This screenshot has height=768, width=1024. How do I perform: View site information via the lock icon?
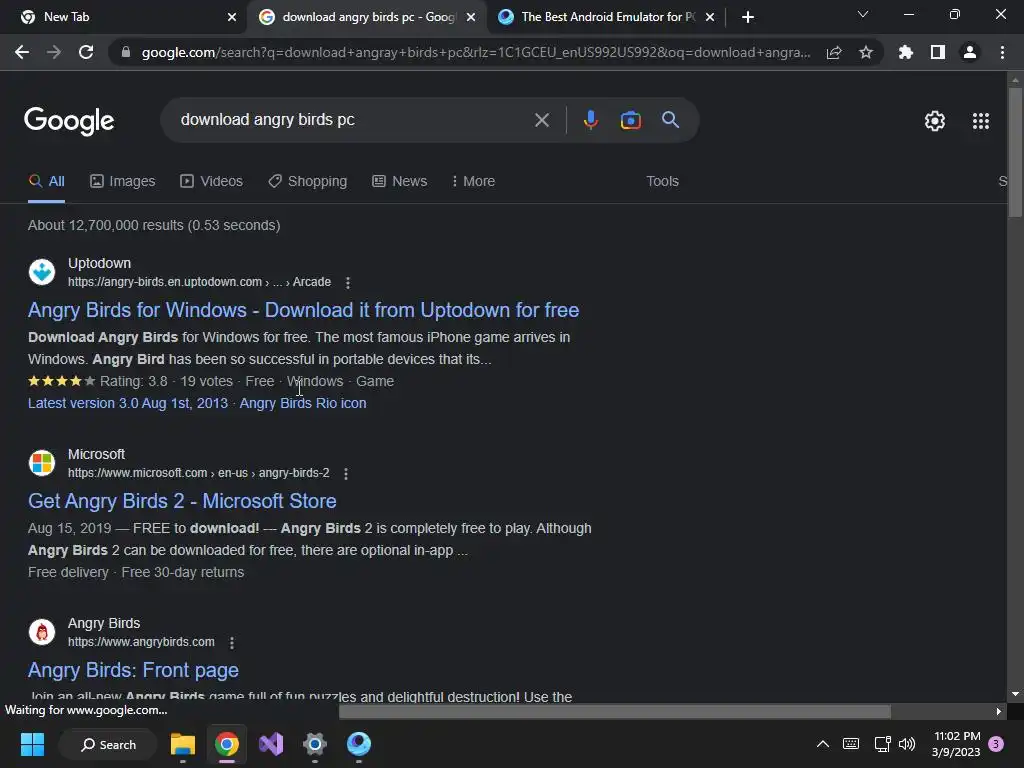pos(126,52)
